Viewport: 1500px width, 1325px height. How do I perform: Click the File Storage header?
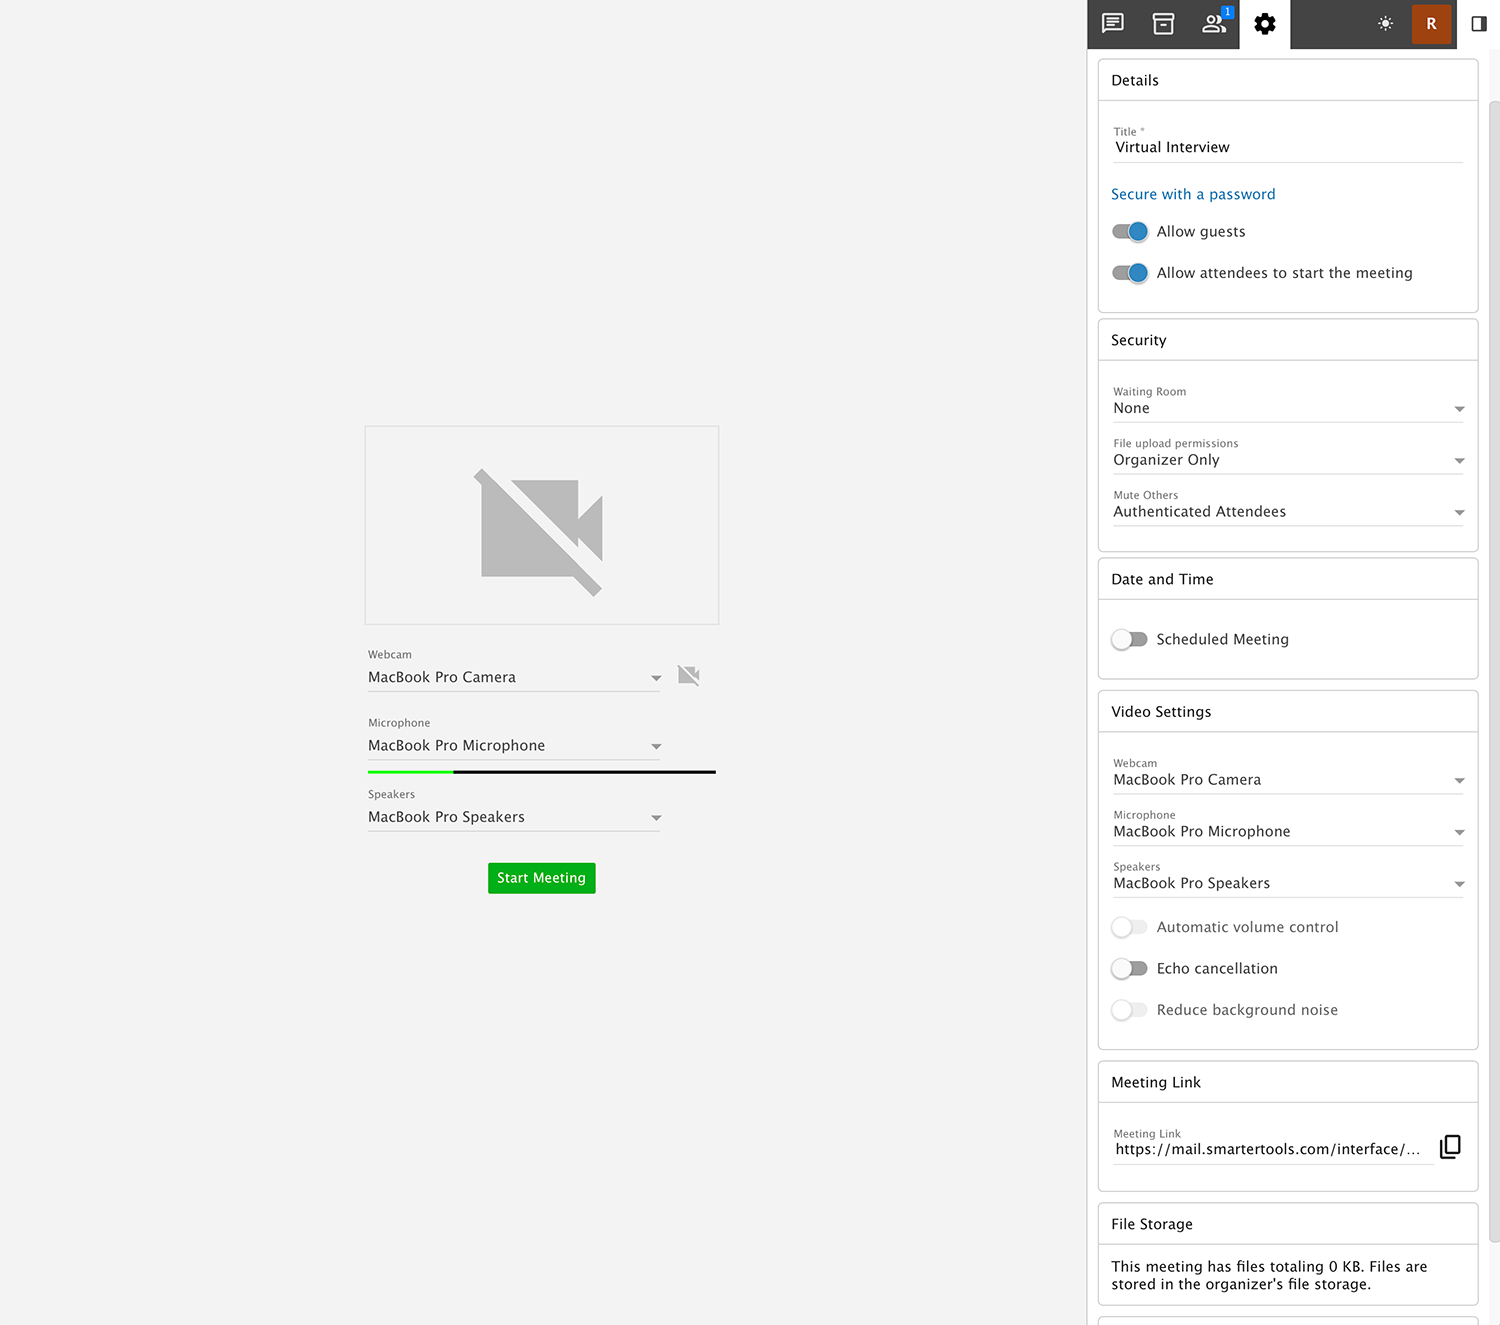pyautogui.click(x=1288, y=1224)
